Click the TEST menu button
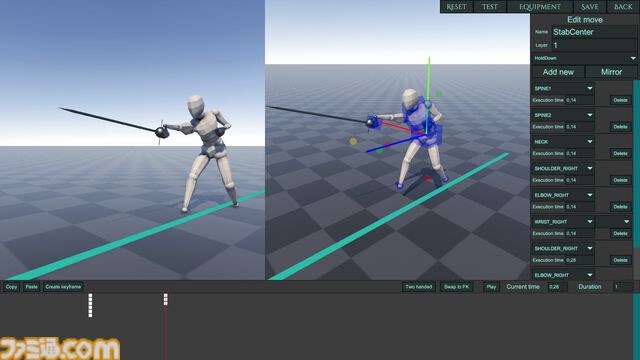The width and height of the screenshot is (640, 360). [489, 7]
